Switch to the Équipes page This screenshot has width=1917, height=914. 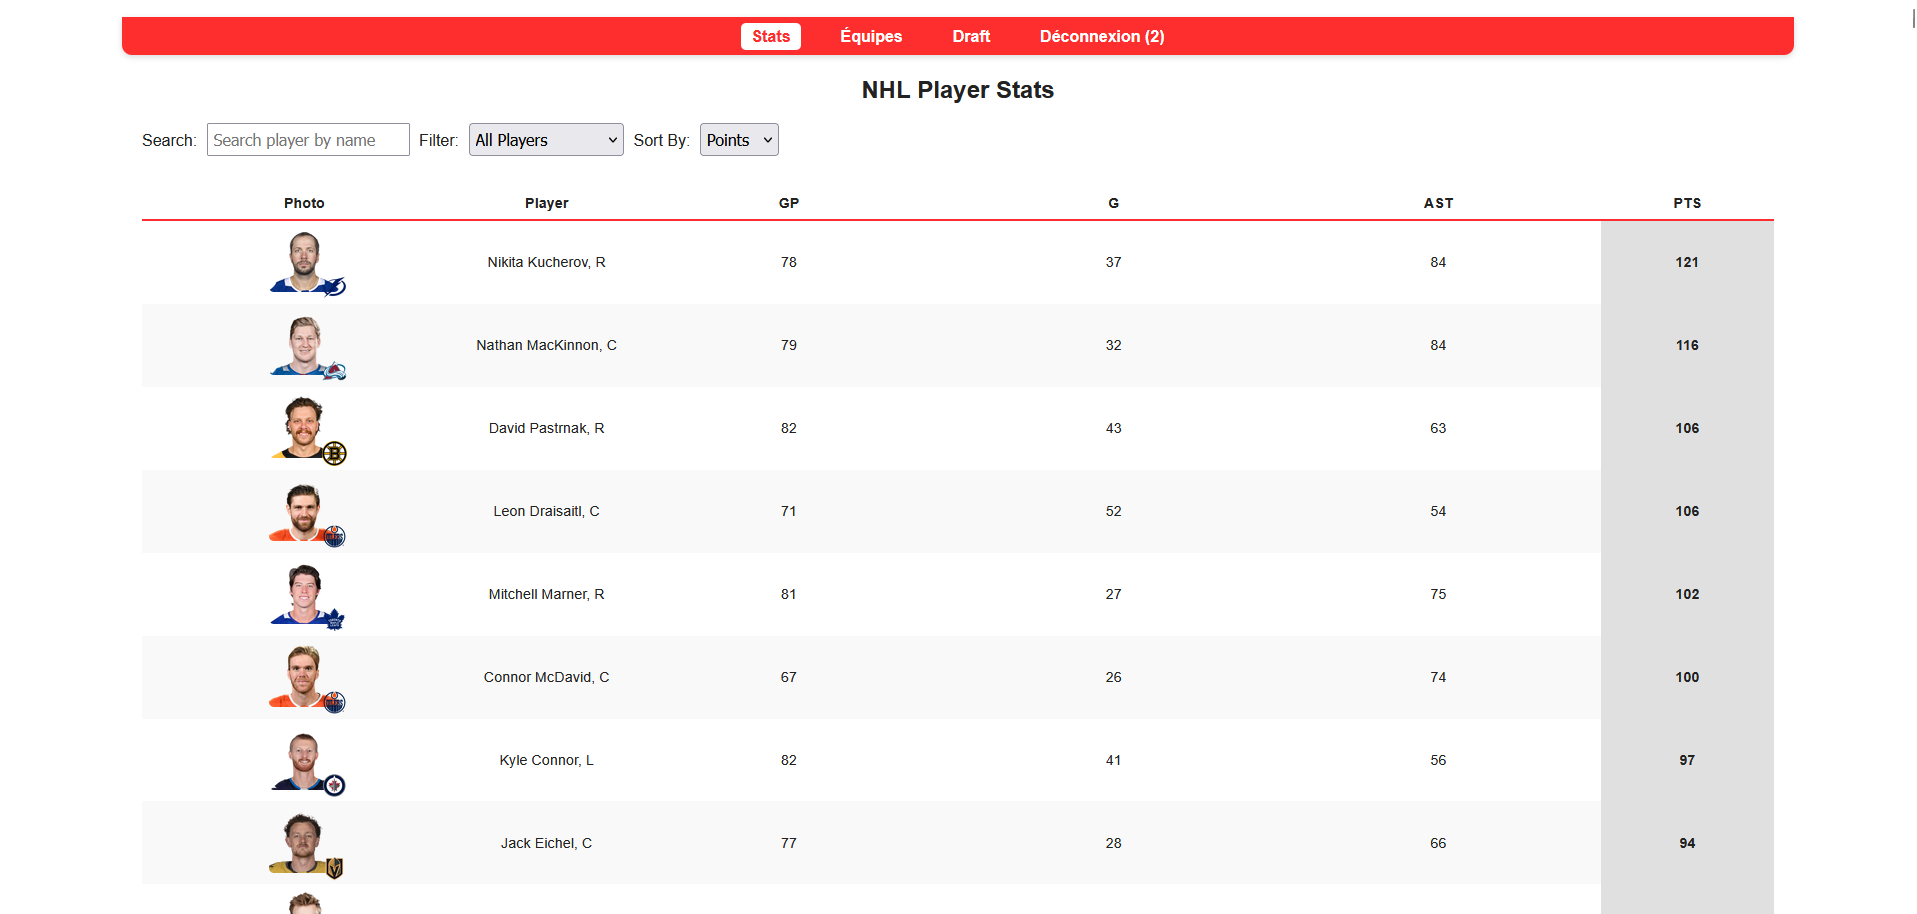coord(870,36)
